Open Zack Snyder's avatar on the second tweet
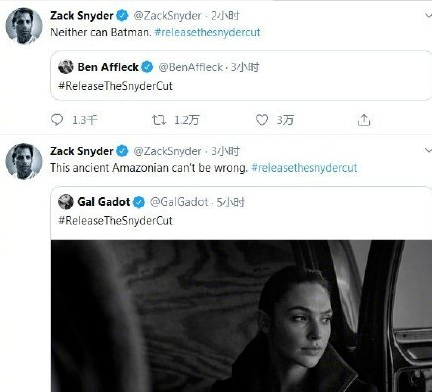Viewport: 432px width, 392px height. pyautogui.click(x=24, y=161)
